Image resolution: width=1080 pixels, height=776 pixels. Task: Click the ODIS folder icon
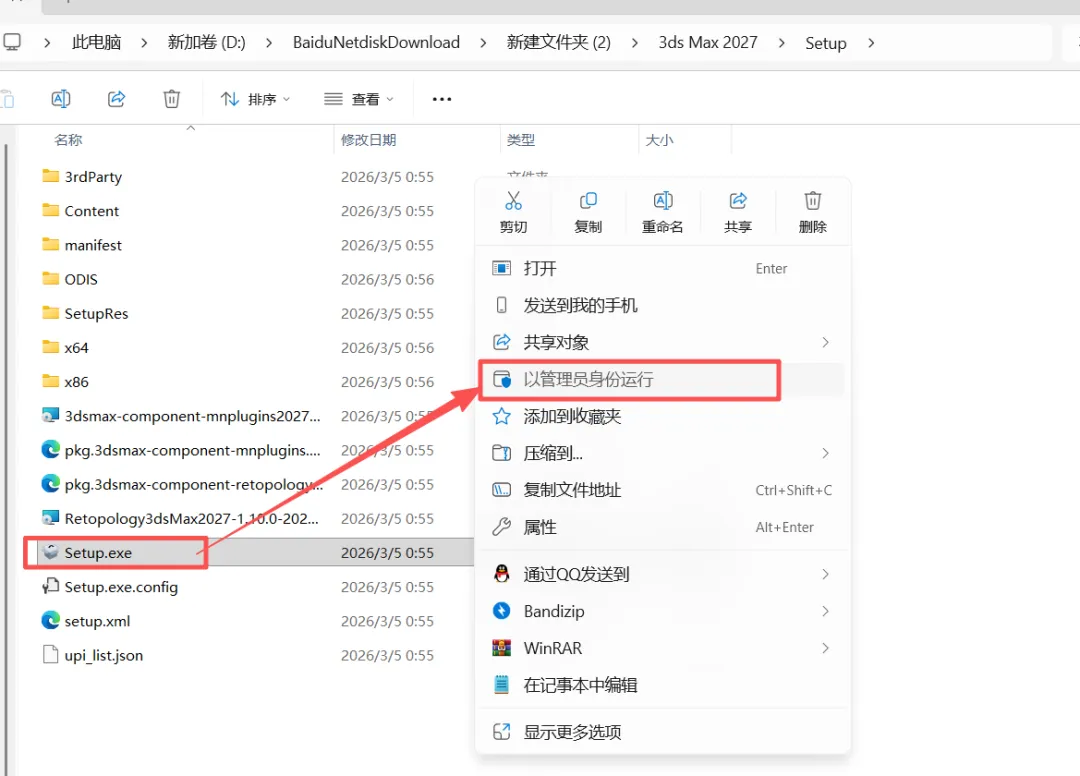click(50, 279)
